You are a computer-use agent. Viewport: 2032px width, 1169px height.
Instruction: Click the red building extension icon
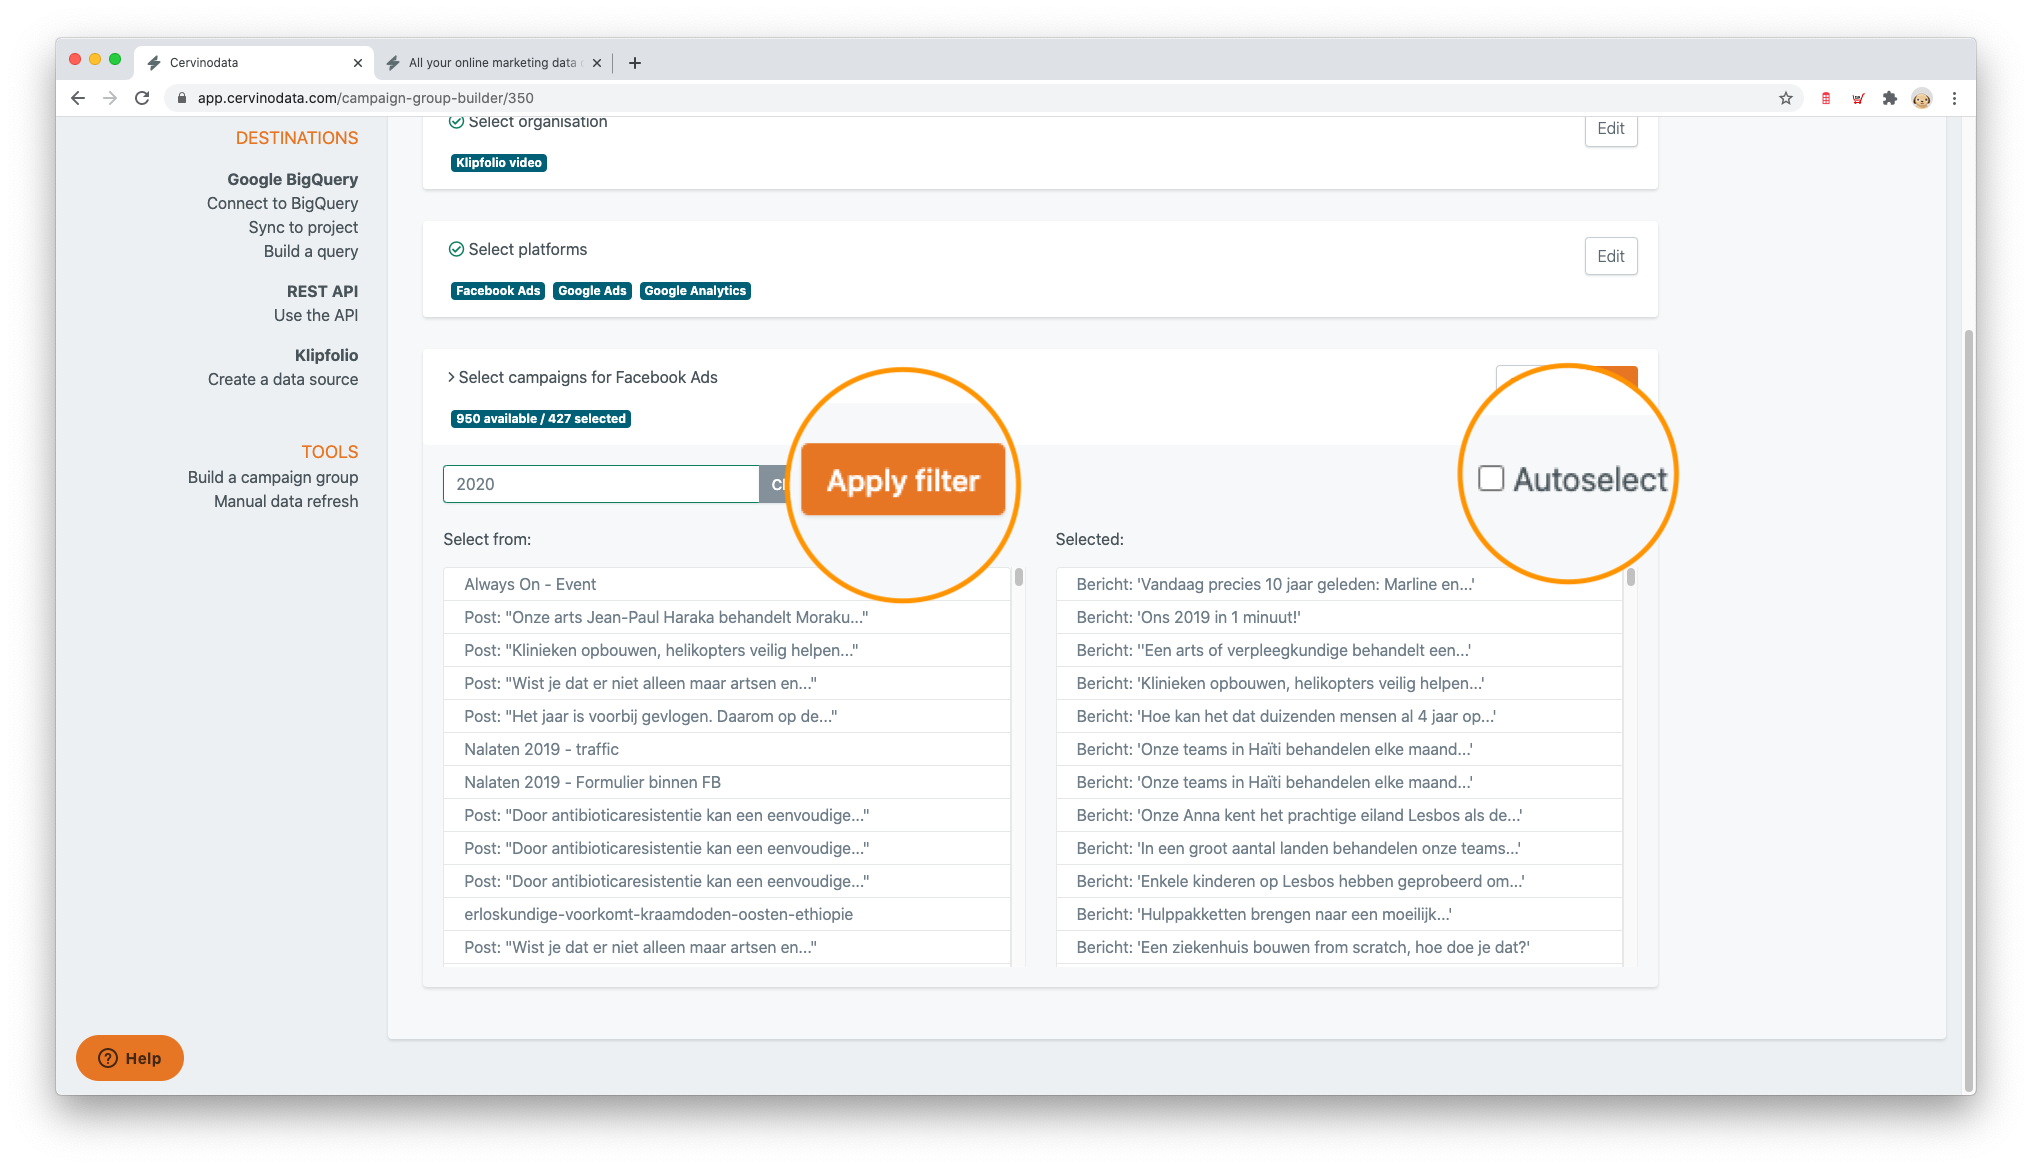tap(1825, 98)
